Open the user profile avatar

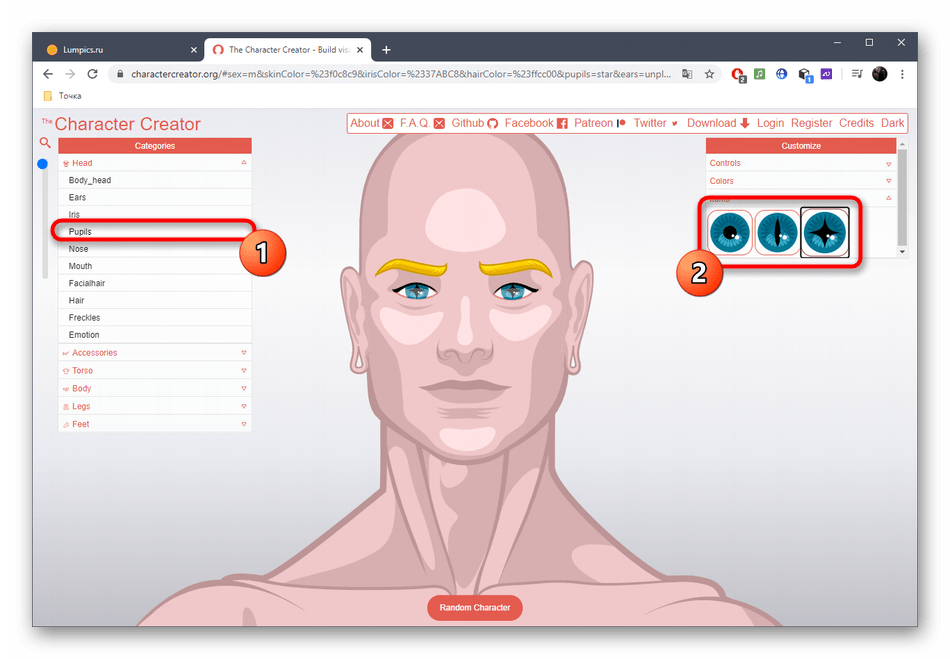(x=880, y=74)
